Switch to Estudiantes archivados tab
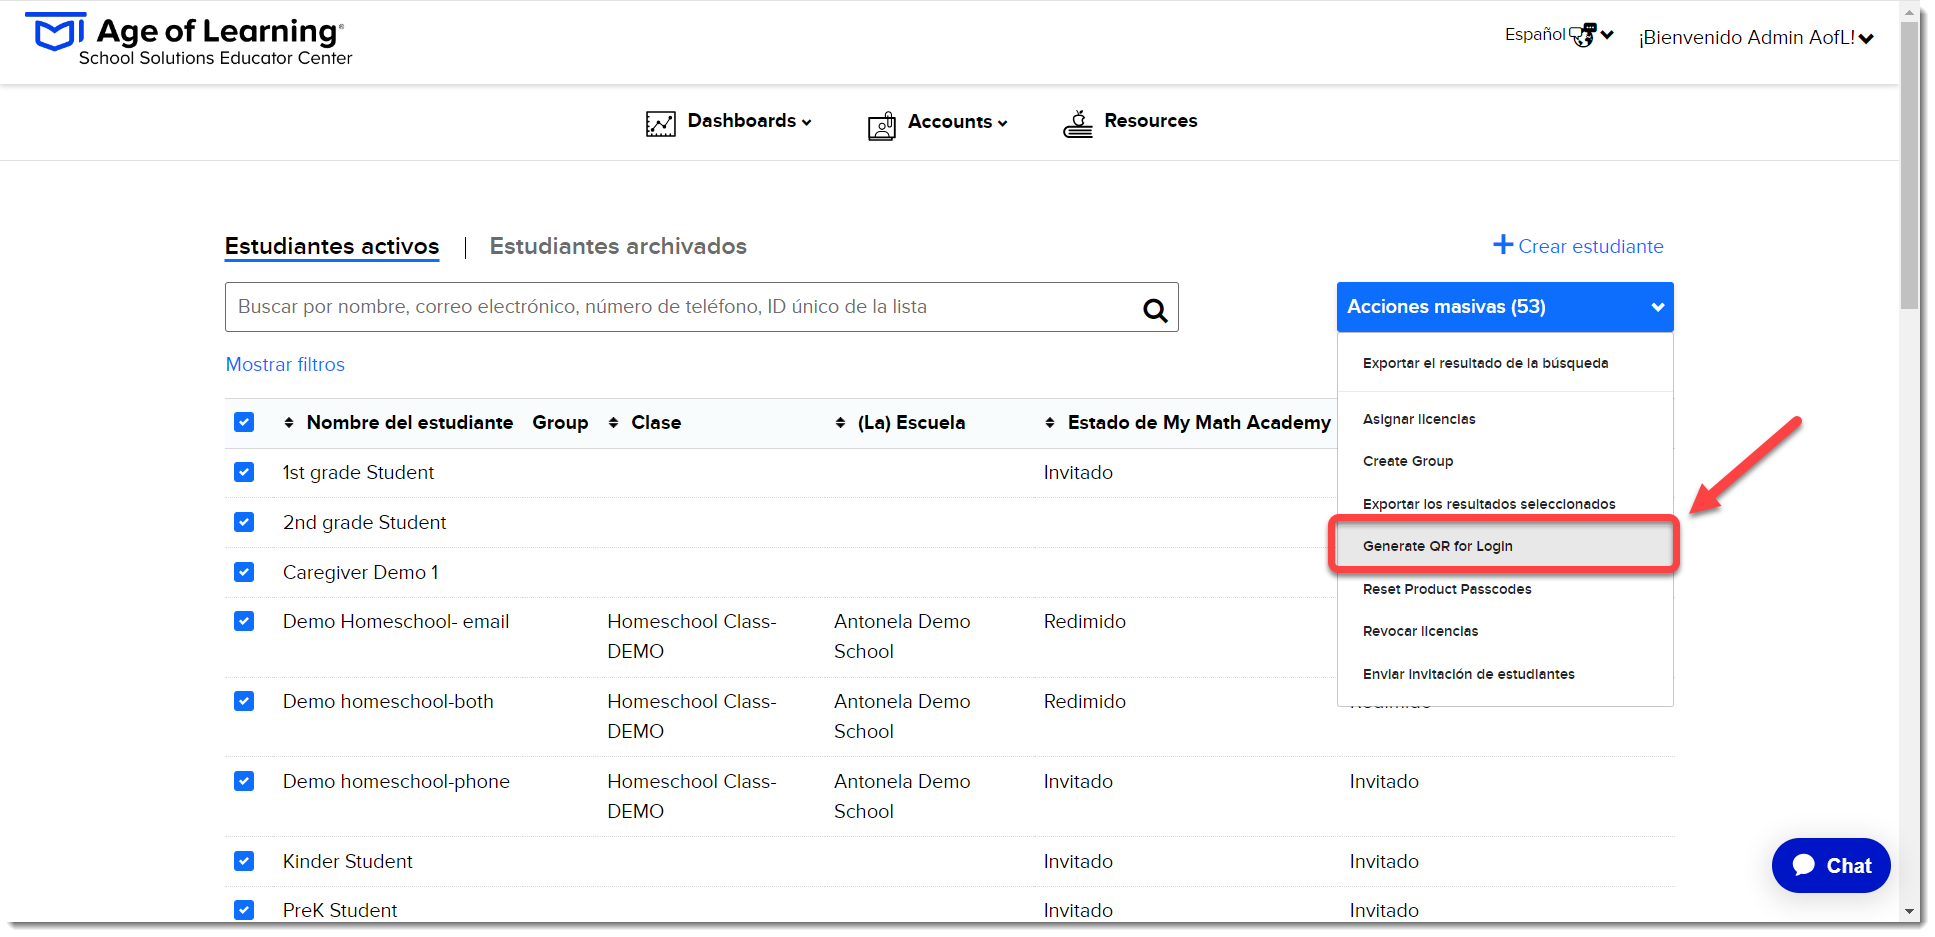 coord(618,246)
